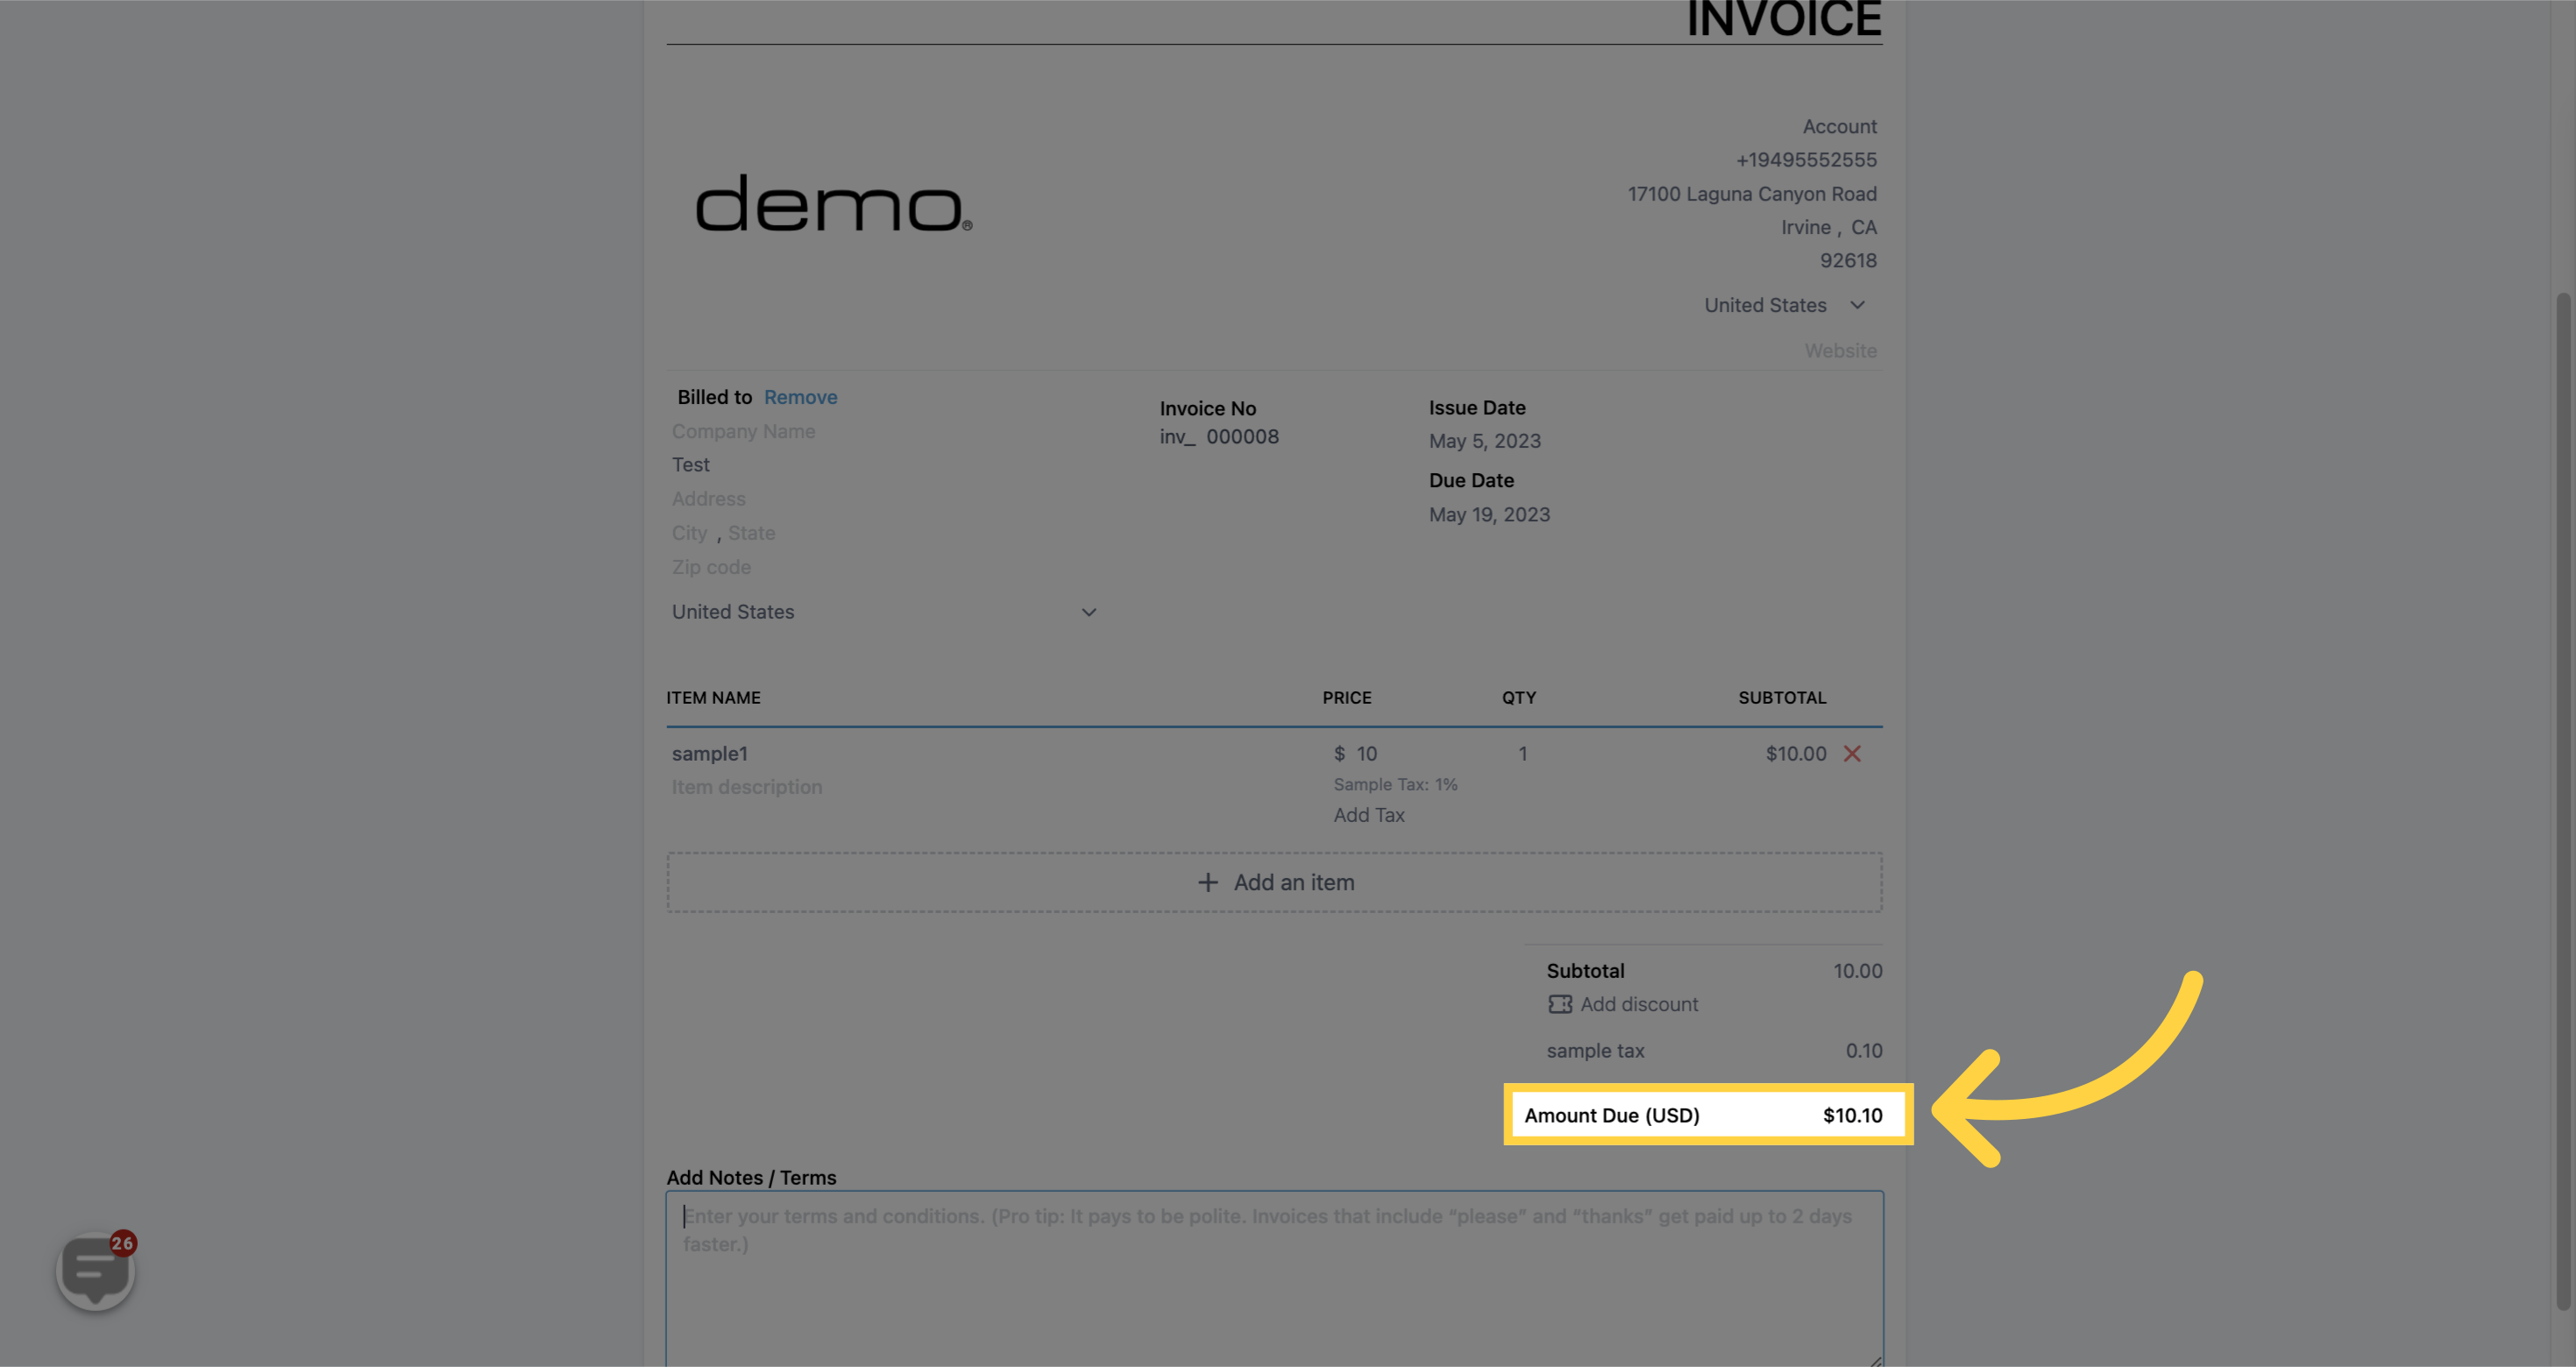The width and height of the screenshot is (2576, 1367).
Task: Click the price value 10
Action: click(x=1366, y=754)
